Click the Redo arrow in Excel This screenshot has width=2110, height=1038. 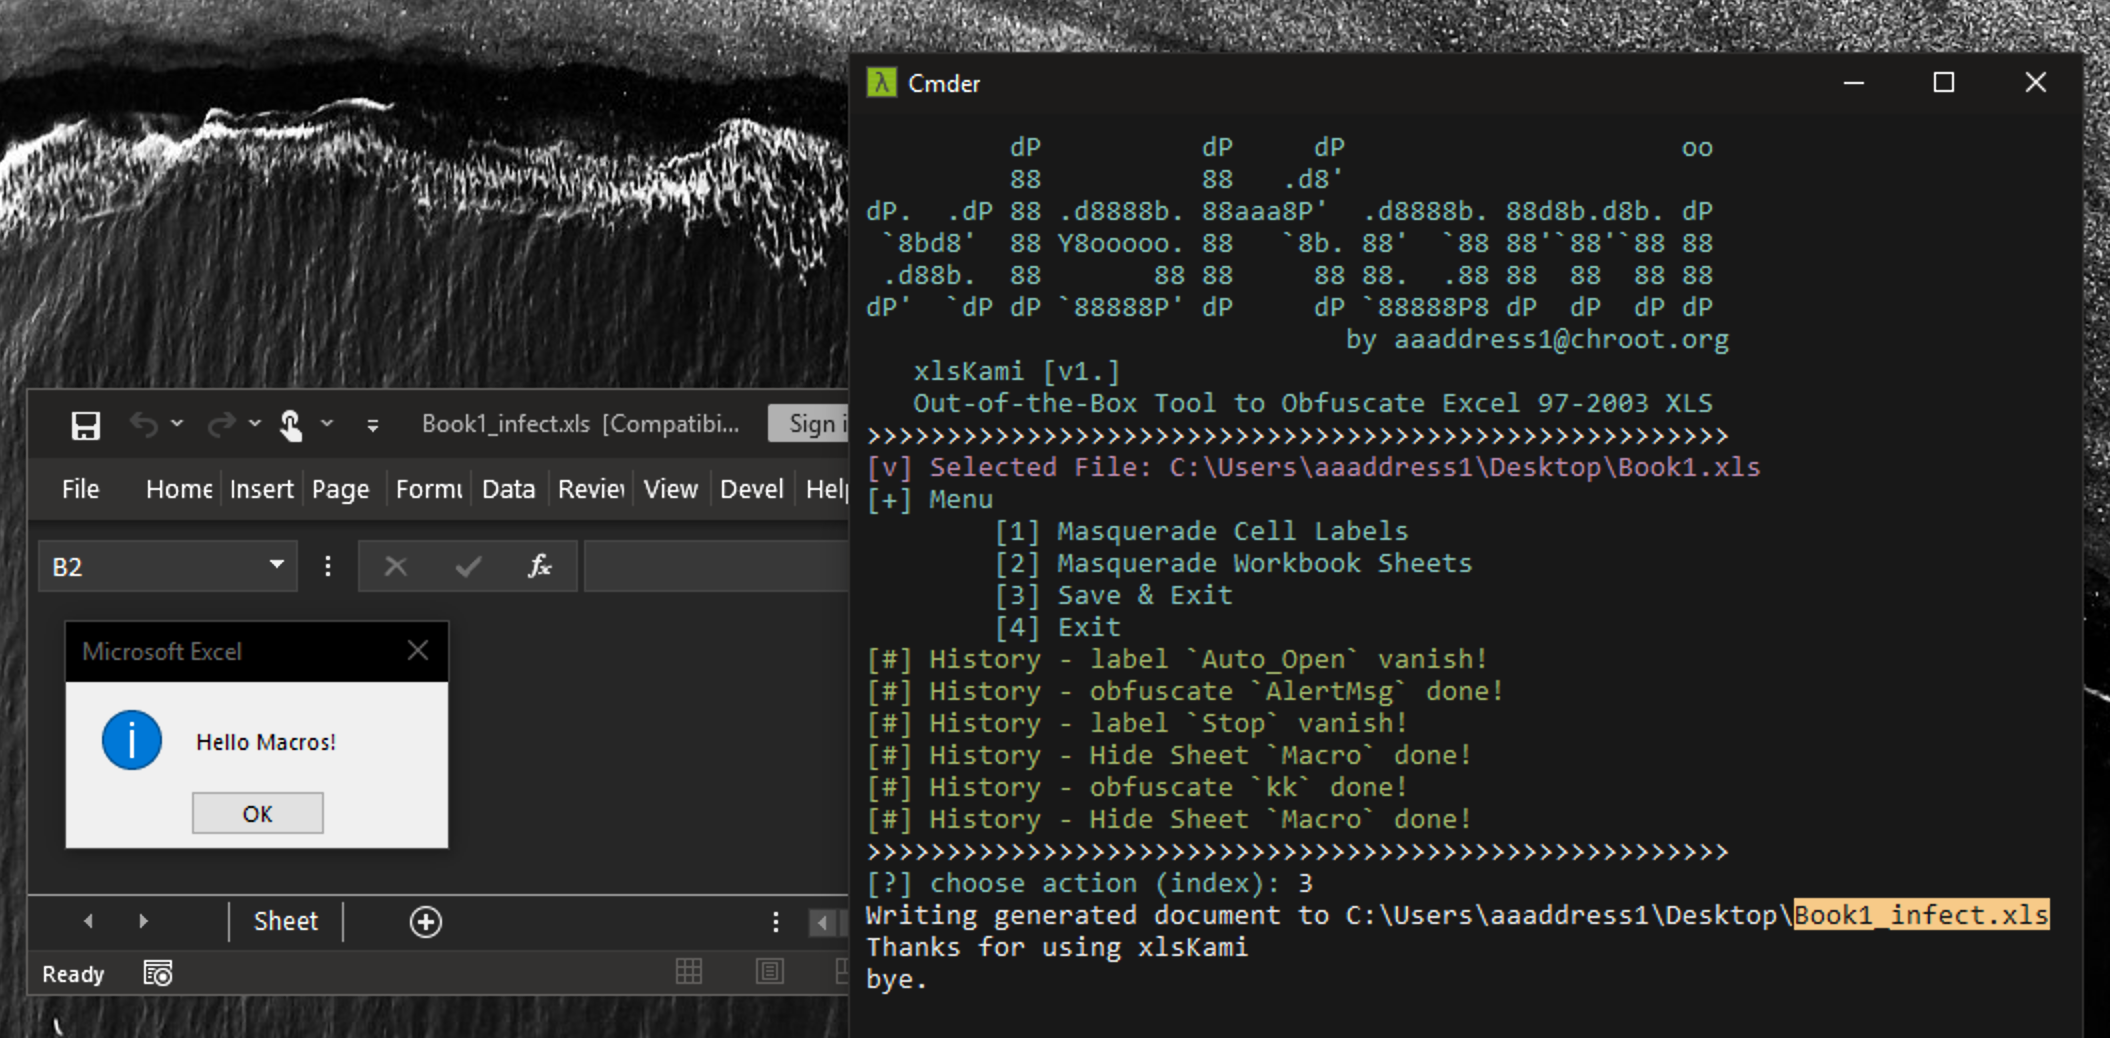(221, 425)
